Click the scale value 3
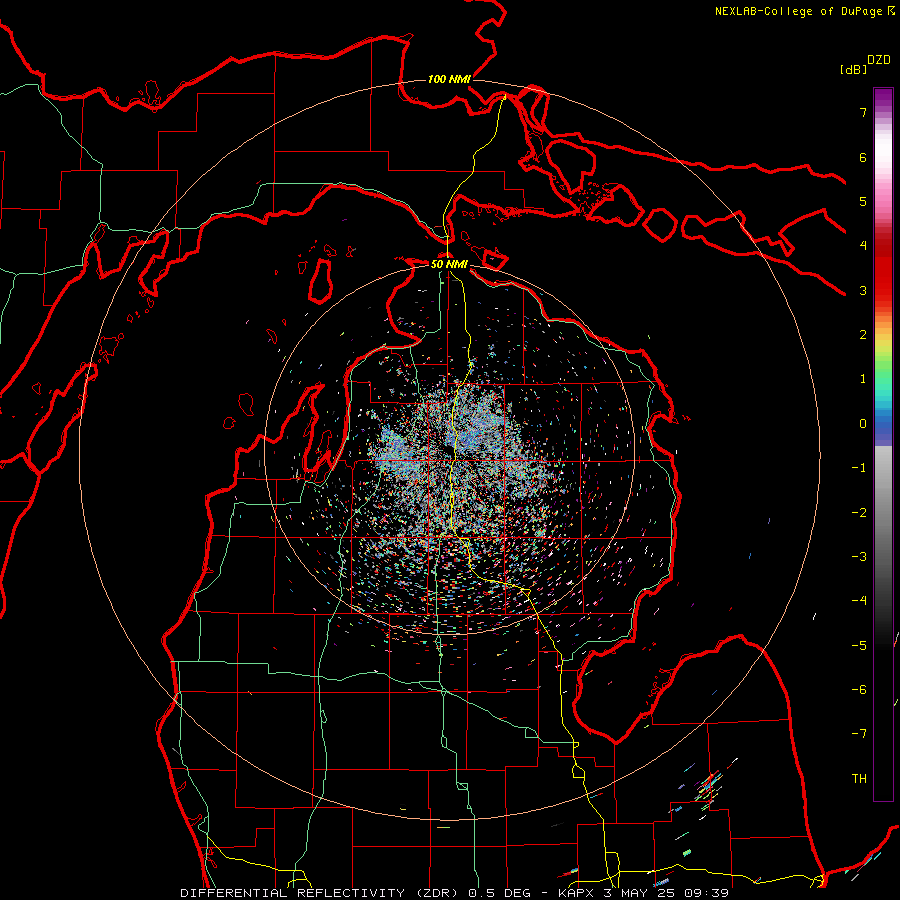This screenshot has height=900, width=900. tap(863, 290)
